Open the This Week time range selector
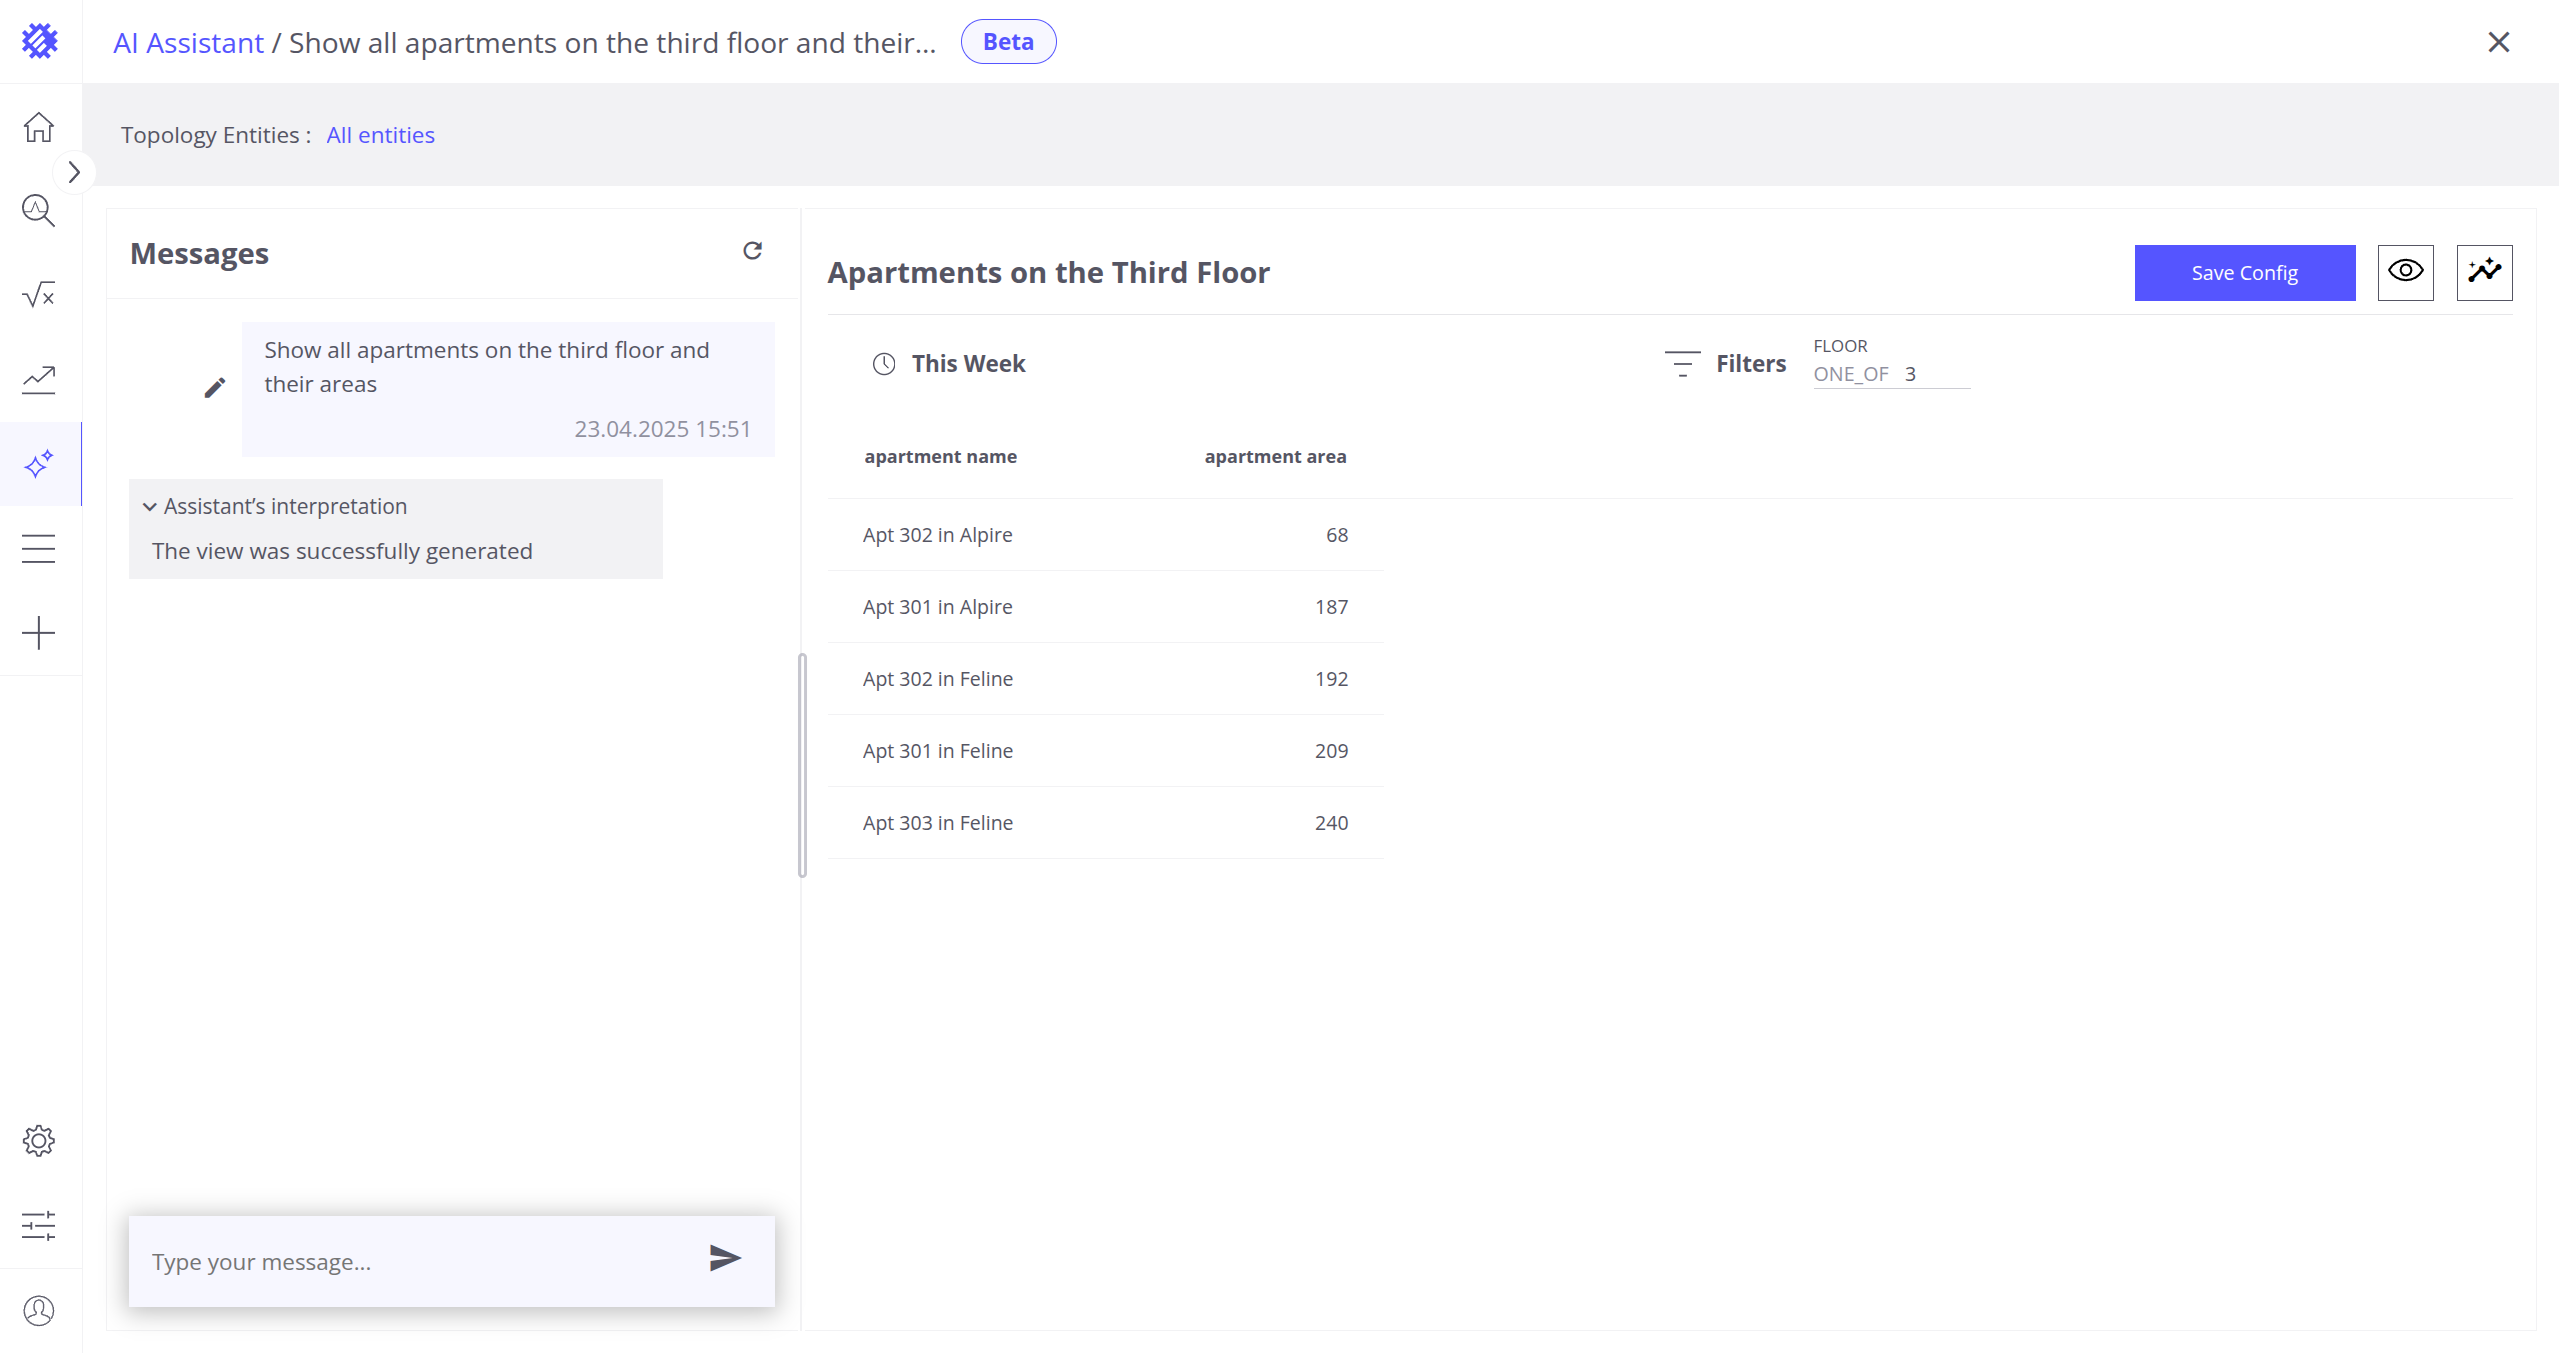The height and width of the screenshot is (1353, 2559). [x=949, y=364]
